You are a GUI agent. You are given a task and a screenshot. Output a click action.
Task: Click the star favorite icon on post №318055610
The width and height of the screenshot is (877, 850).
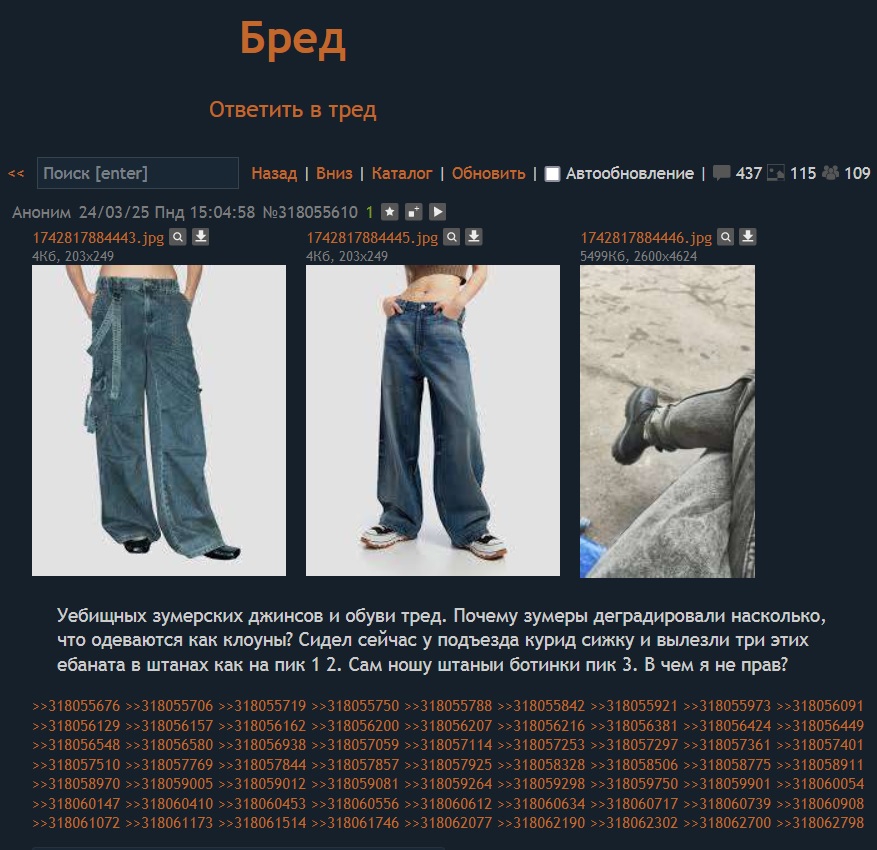[390, 212]
